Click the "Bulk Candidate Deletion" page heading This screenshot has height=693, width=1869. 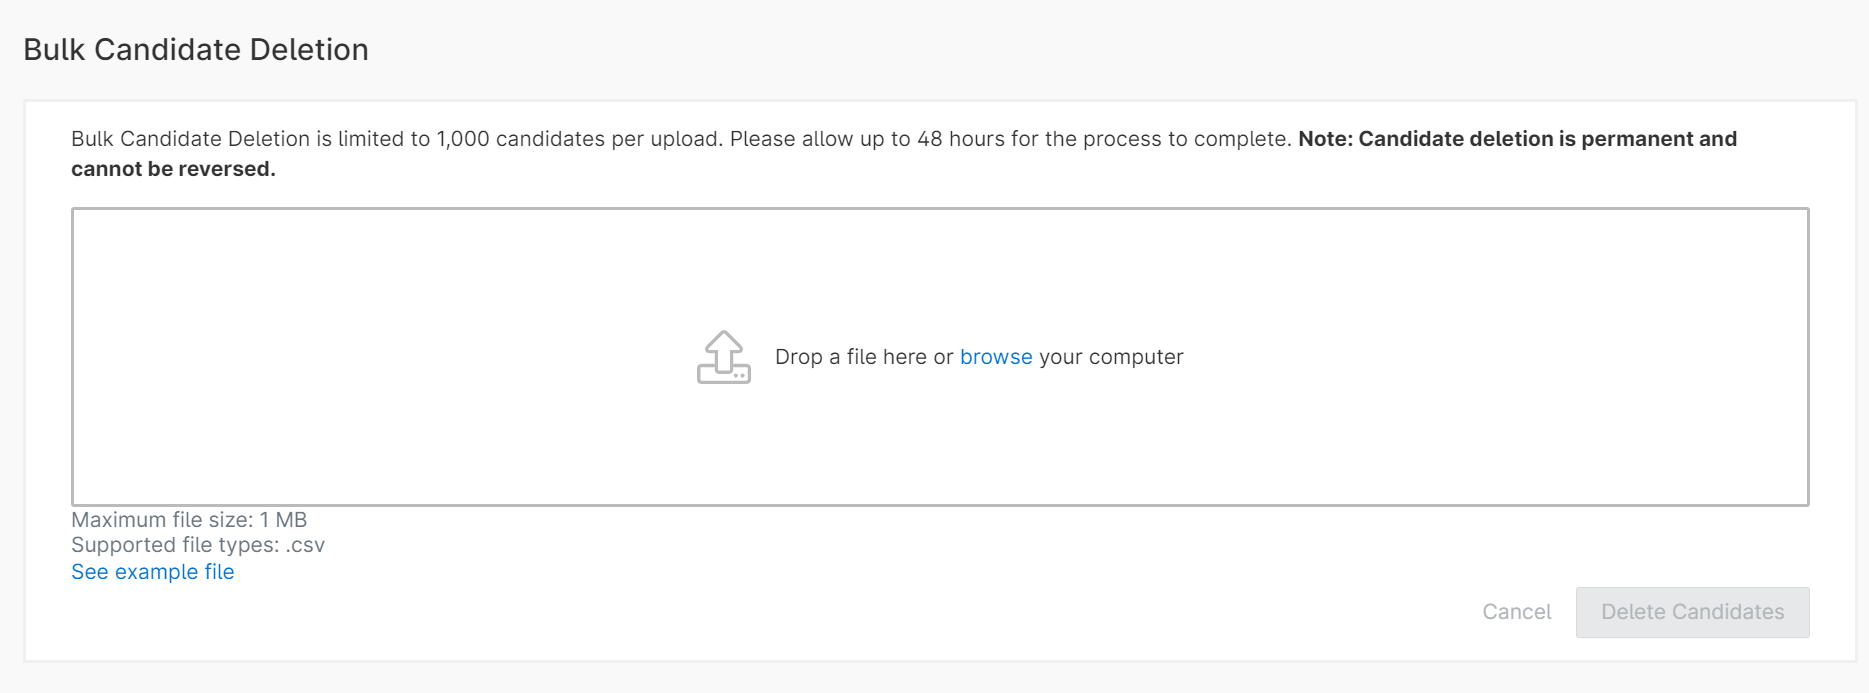196,50
